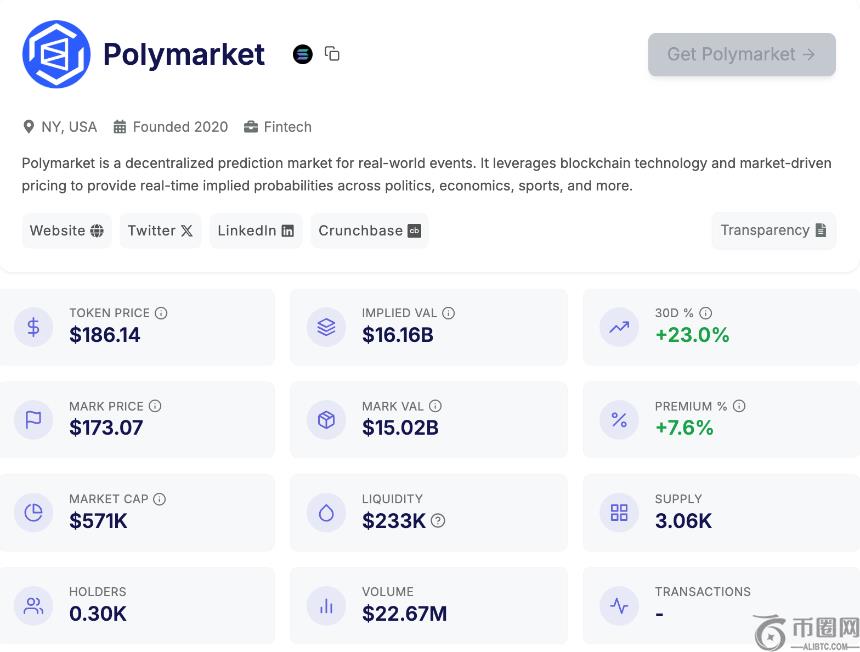Screen dimensions: 860x652
Task: Click the Solana chain icon
Action: pyautogui.click(x=303, y=54)
